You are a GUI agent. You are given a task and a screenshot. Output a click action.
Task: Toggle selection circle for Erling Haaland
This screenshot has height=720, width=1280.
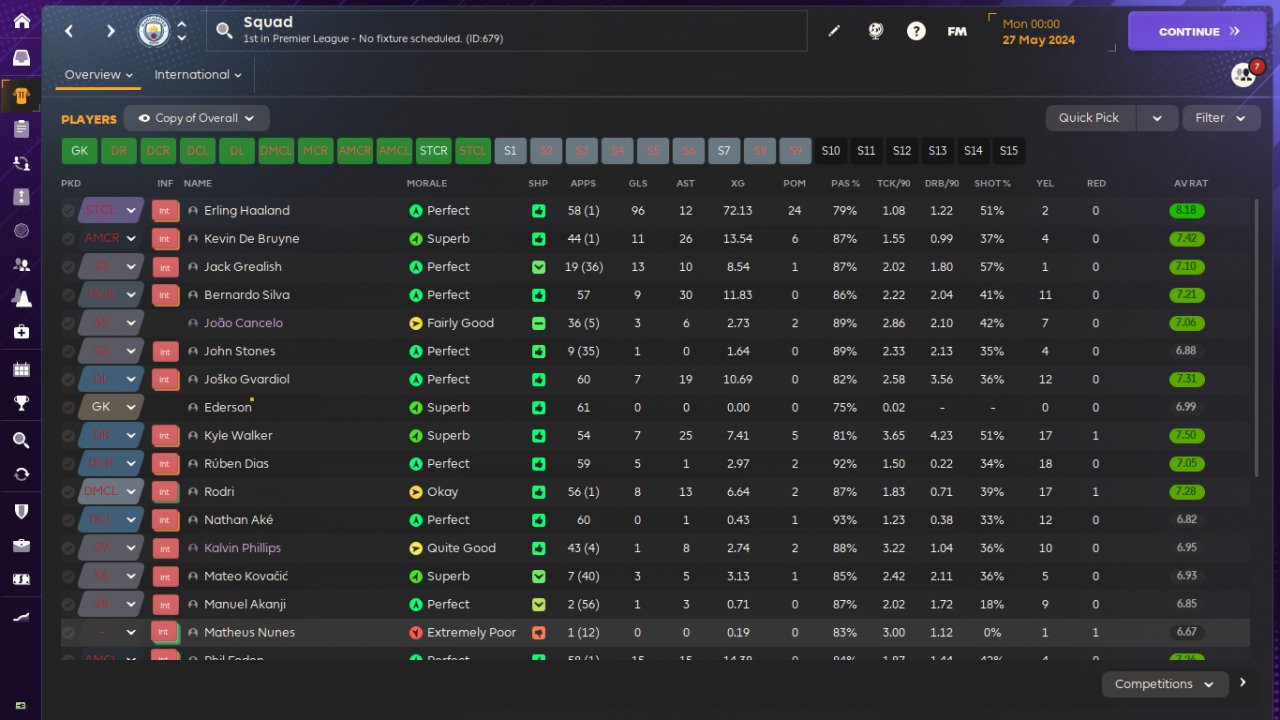pos(68,211)
